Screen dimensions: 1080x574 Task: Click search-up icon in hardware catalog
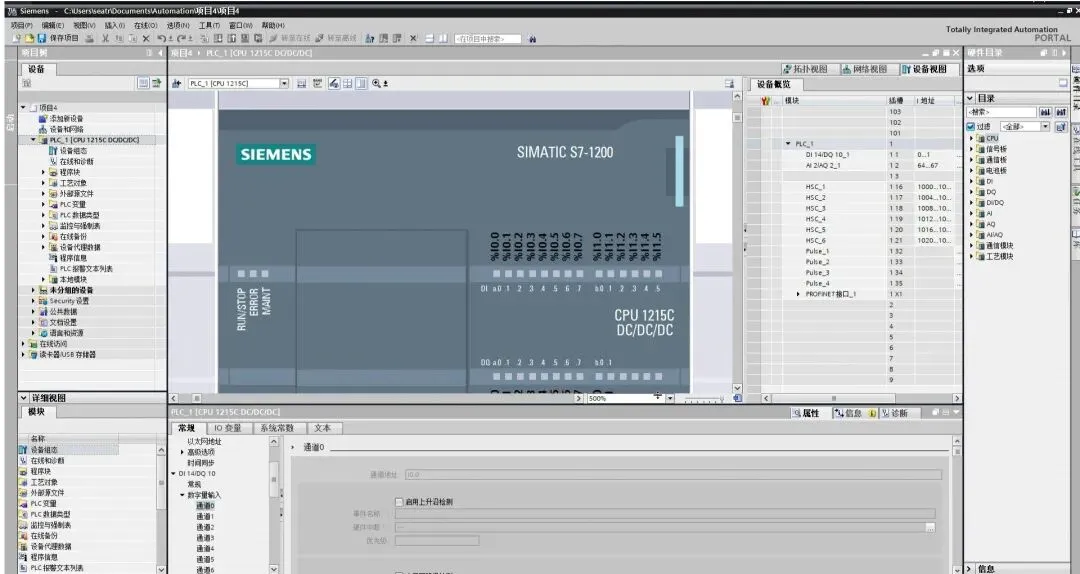click(1061, 112)
